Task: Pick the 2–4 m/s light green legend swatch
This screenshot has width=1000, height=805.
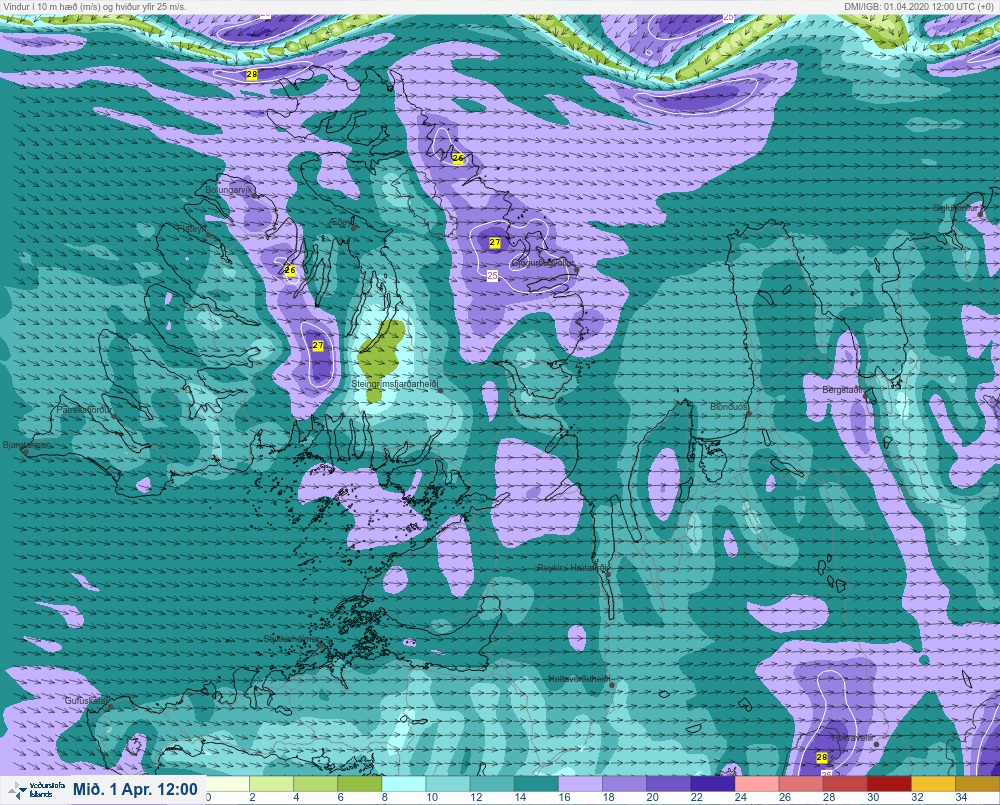Action: (271, 783)
